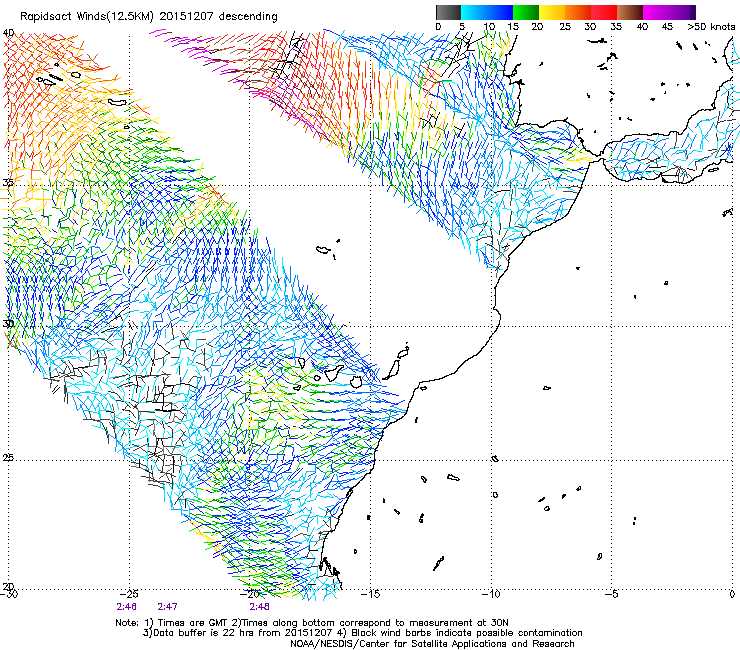Screen dimensions: 740x650
Task: Click longitude axis label '0' at bottom right
Action: (x=732, y=594)
